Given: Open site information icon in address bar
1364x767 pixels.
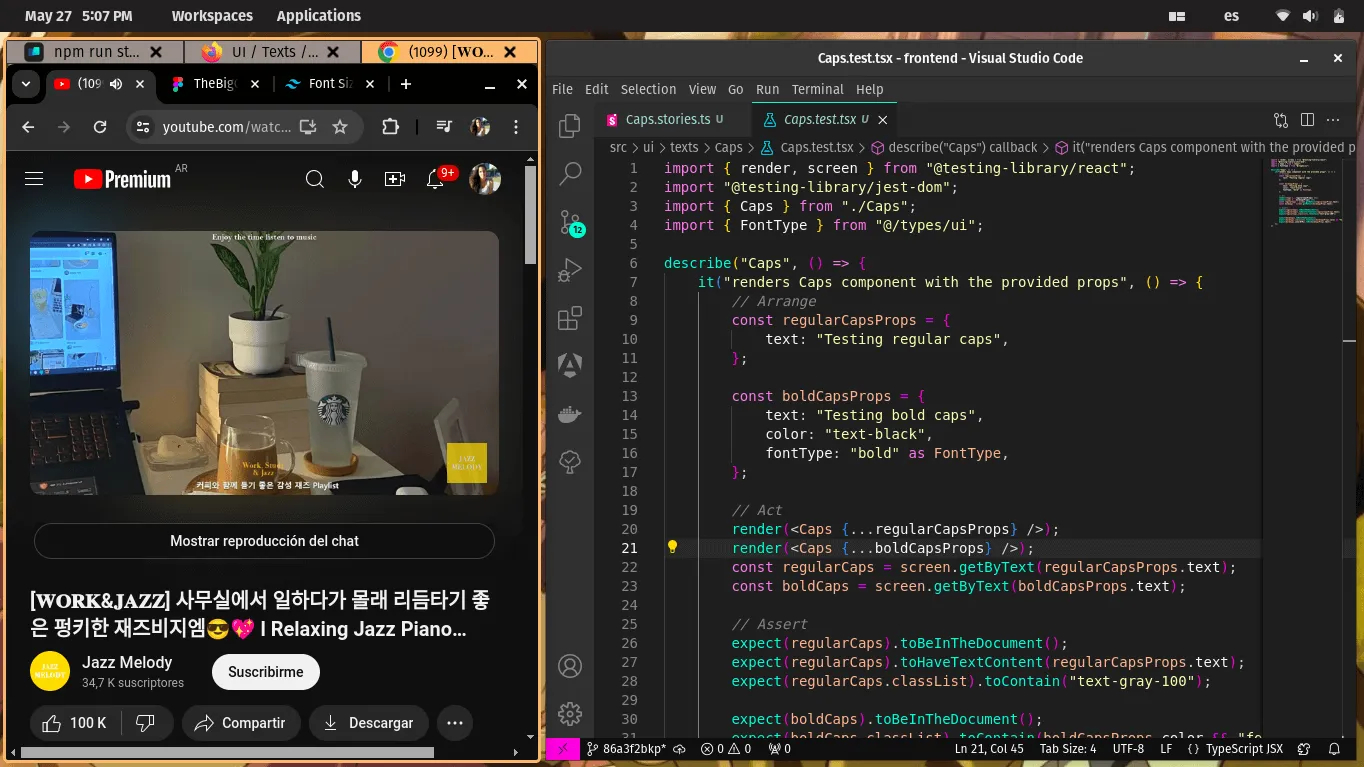Looking at the screenshot, I should click(x=143, y=127).
